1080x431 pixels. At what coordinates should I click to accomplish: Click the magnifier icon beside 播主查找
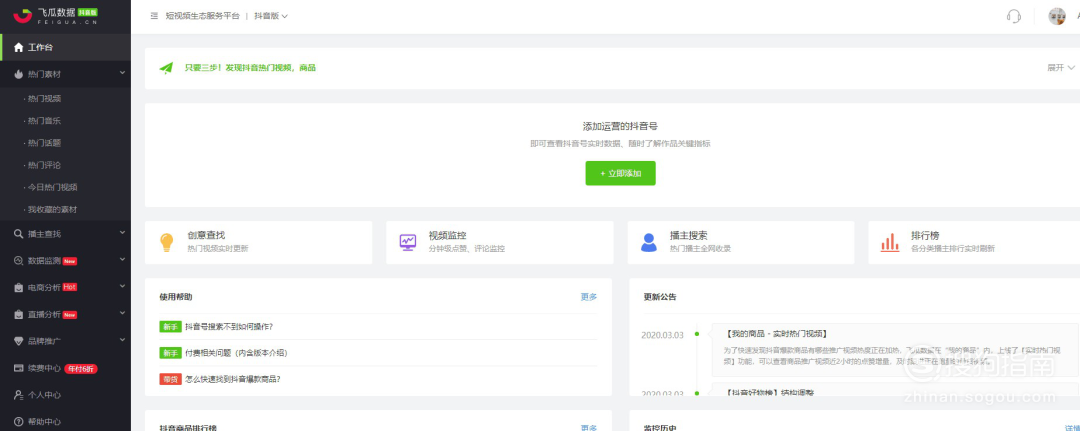pos(19,234)
